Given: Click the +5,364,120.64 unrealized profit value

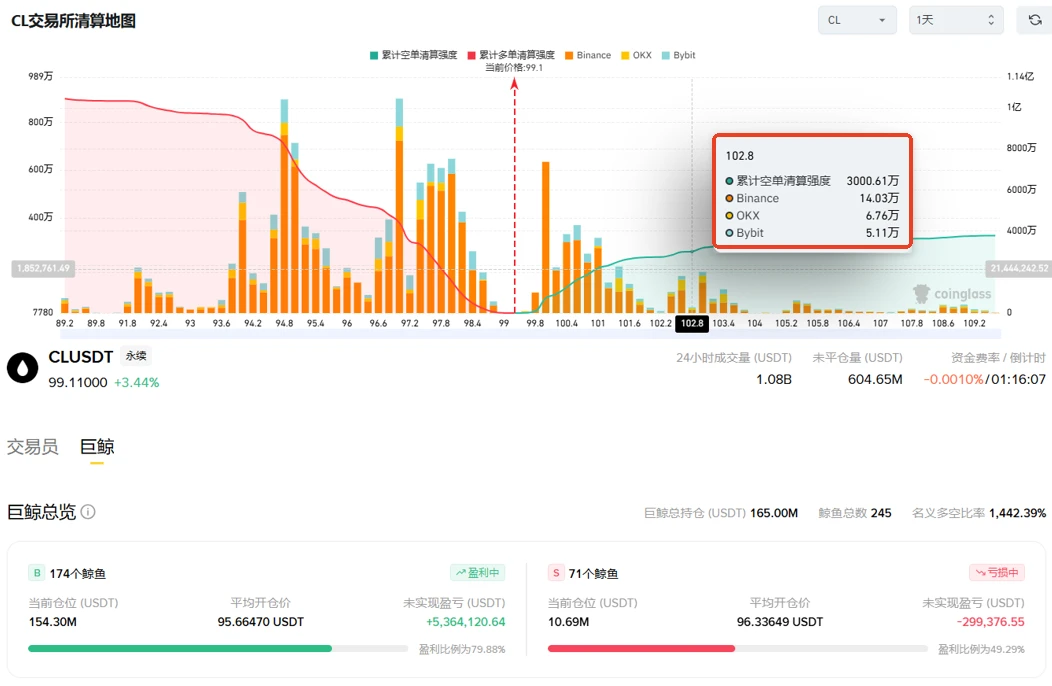Looking at the screenshot, I should coord(466,622).
